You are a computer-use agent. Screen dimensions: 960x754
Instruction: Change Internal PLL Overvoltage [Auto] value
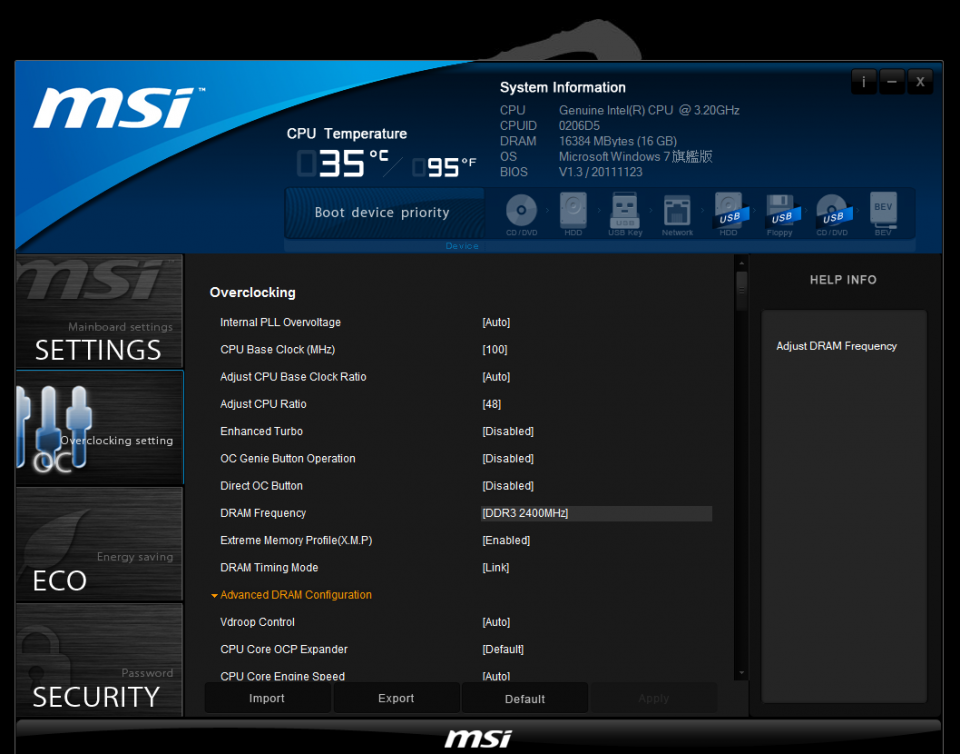[496, 323]
